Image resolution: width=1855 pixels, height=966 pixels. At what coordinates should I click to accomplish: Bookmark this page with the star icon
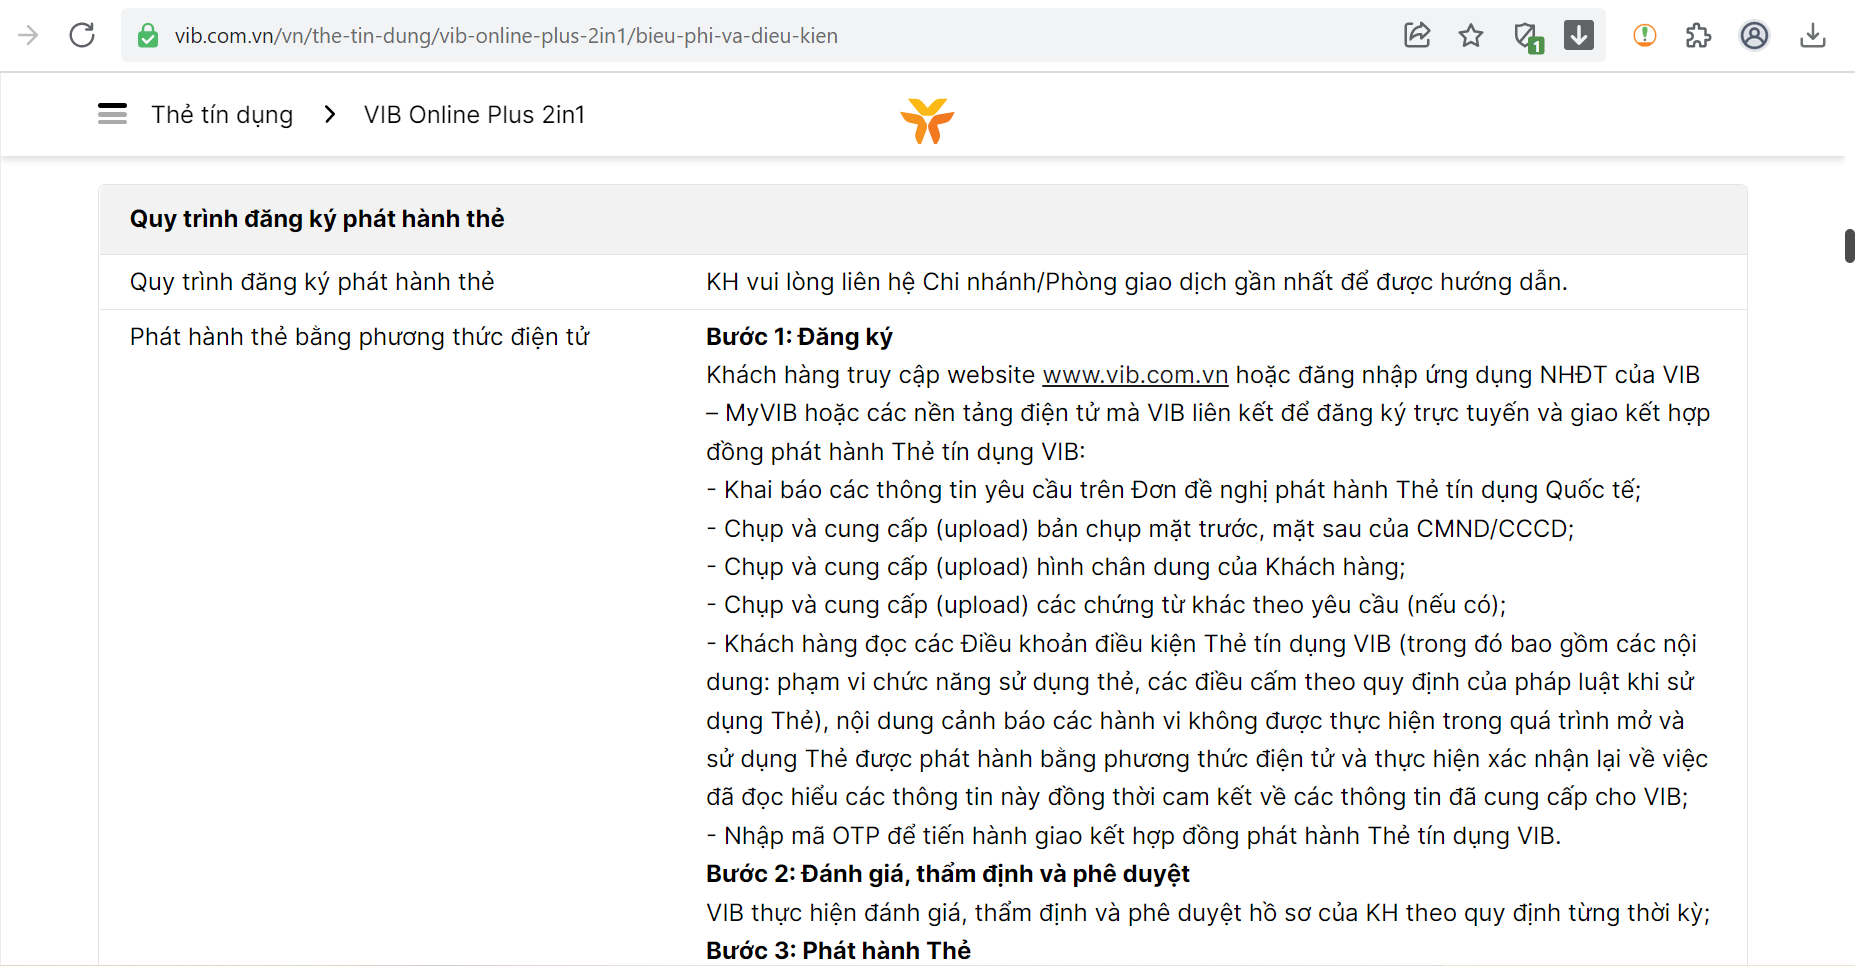(x=1471, y=36)
